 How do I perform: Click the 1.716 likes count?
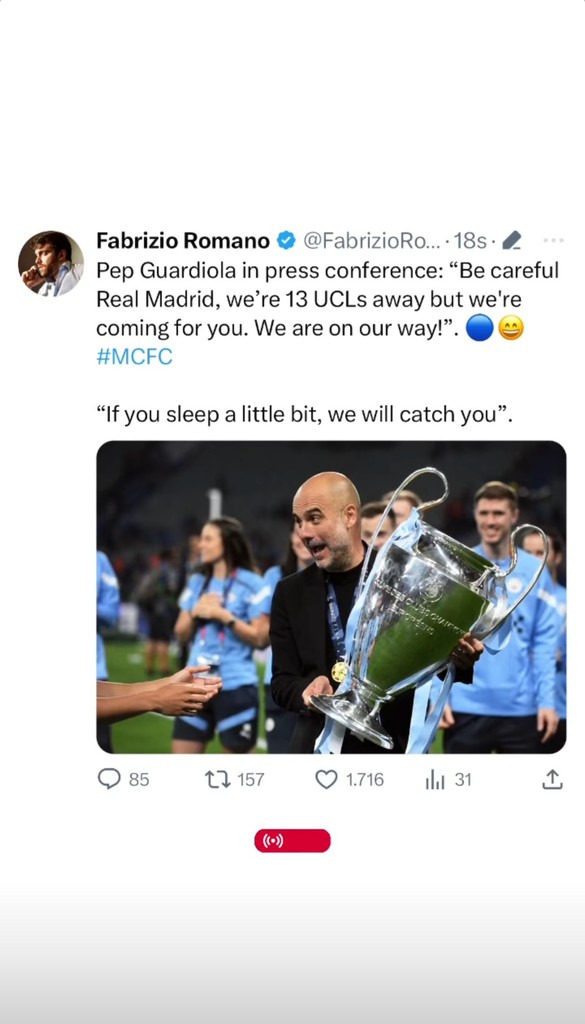(x=365, y=780)
